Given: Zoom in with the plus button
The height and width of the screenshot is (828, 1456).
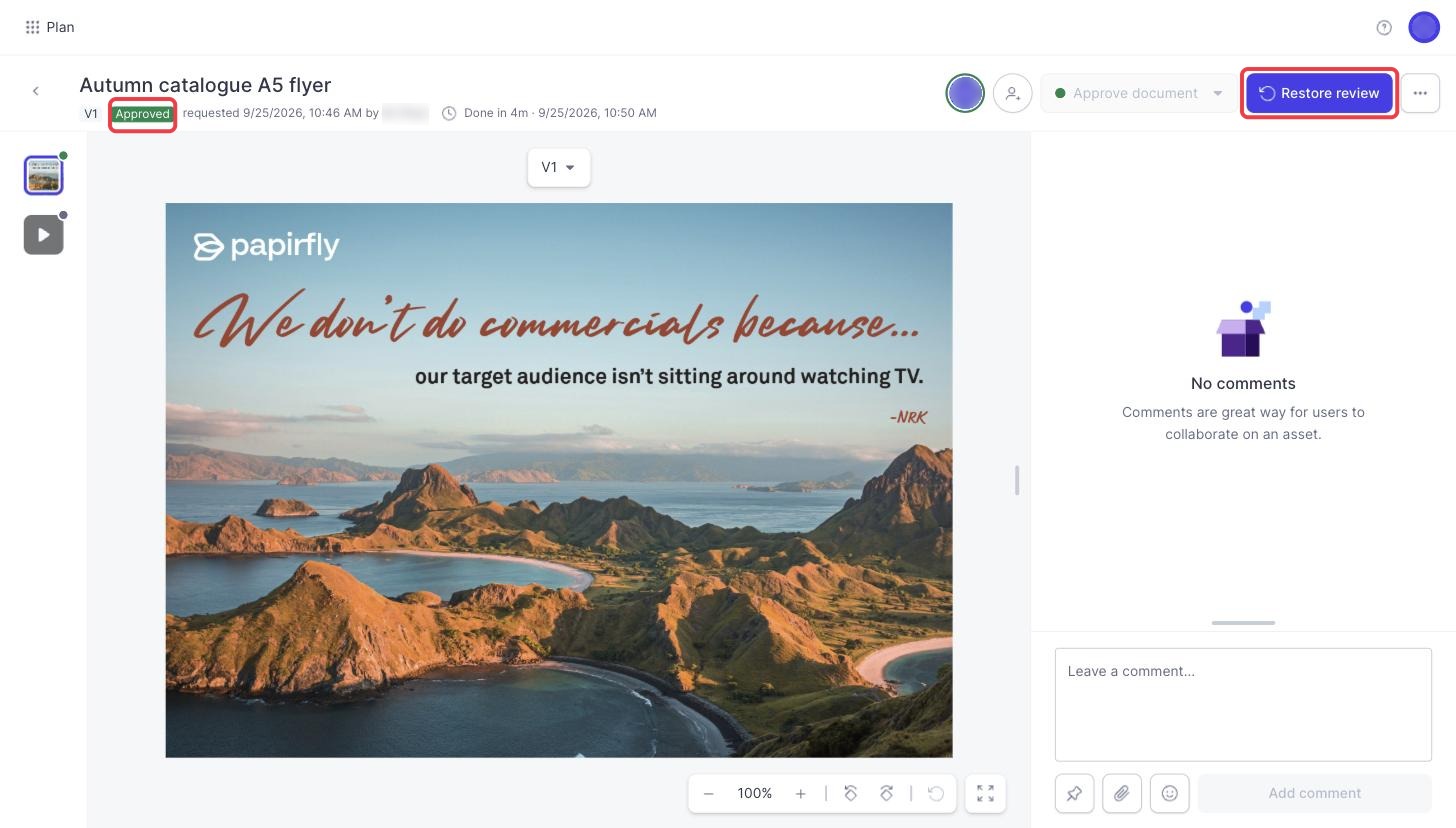Looking at the screenshot, I should (x=800, y=793).
